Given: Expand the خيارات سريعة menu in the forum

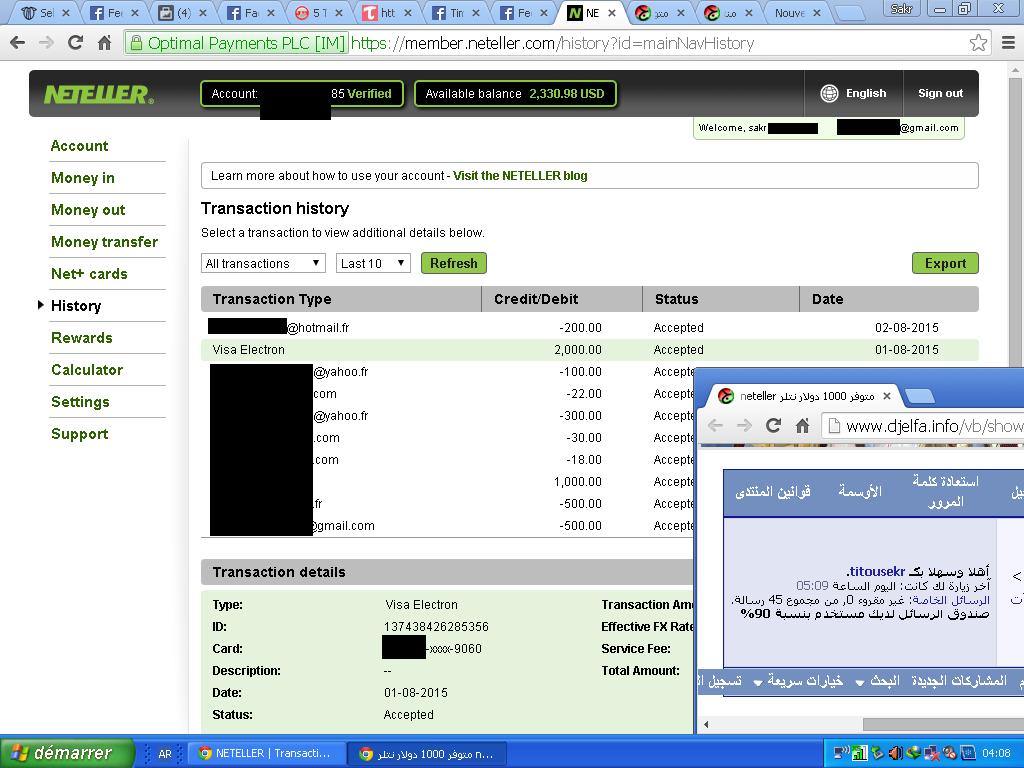Looking at the screenshot, I should point(798,680).
